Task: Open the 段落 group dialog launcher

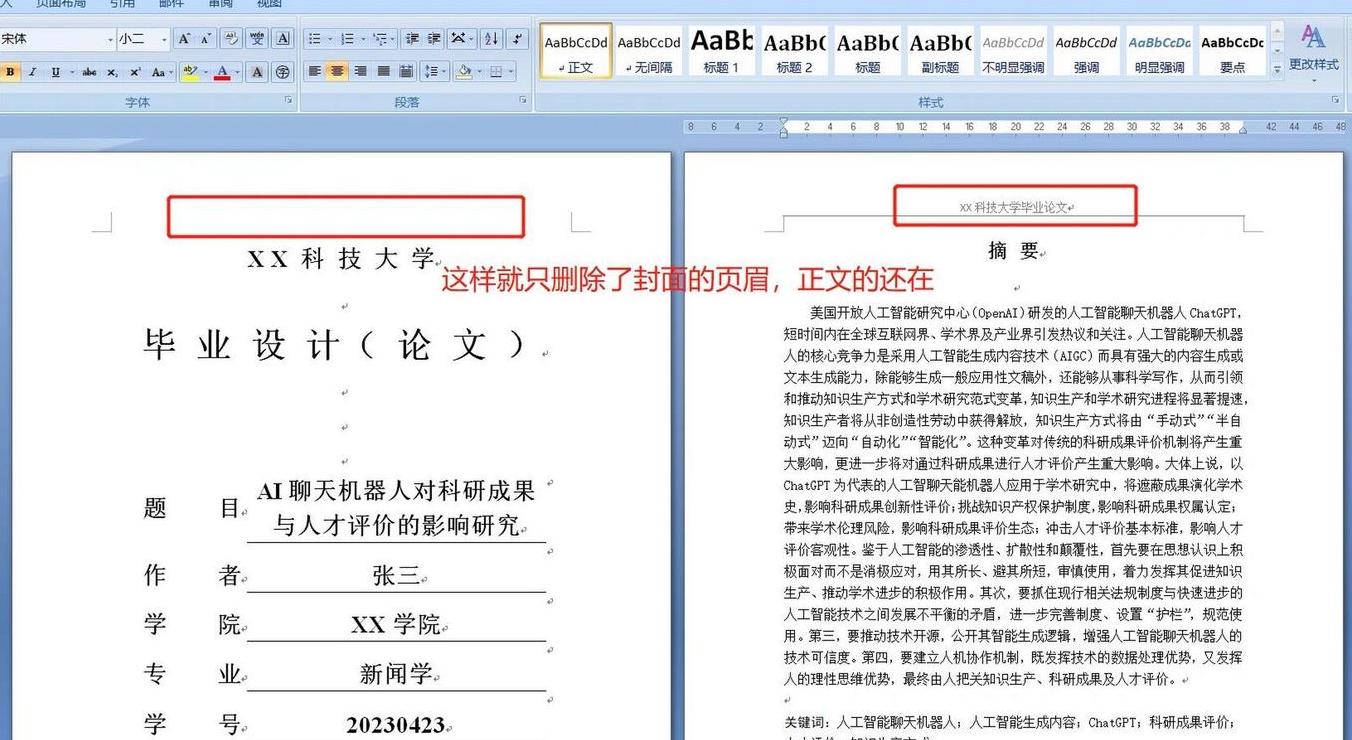Action: pos(522,100)
